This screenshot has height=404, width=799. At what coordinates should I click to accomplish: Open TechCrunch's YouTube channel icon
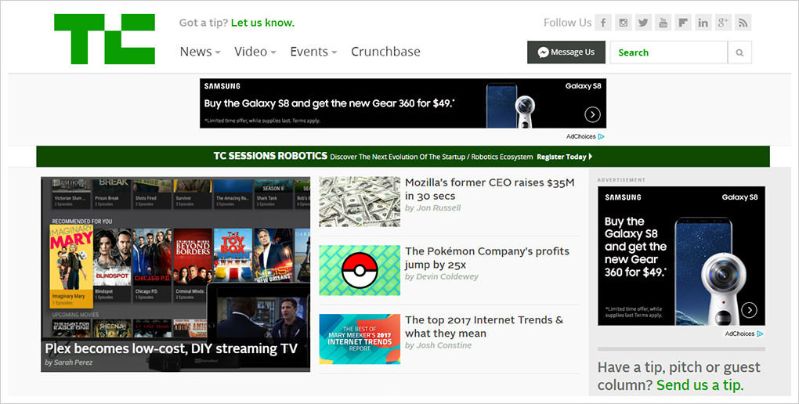(663, 22)
